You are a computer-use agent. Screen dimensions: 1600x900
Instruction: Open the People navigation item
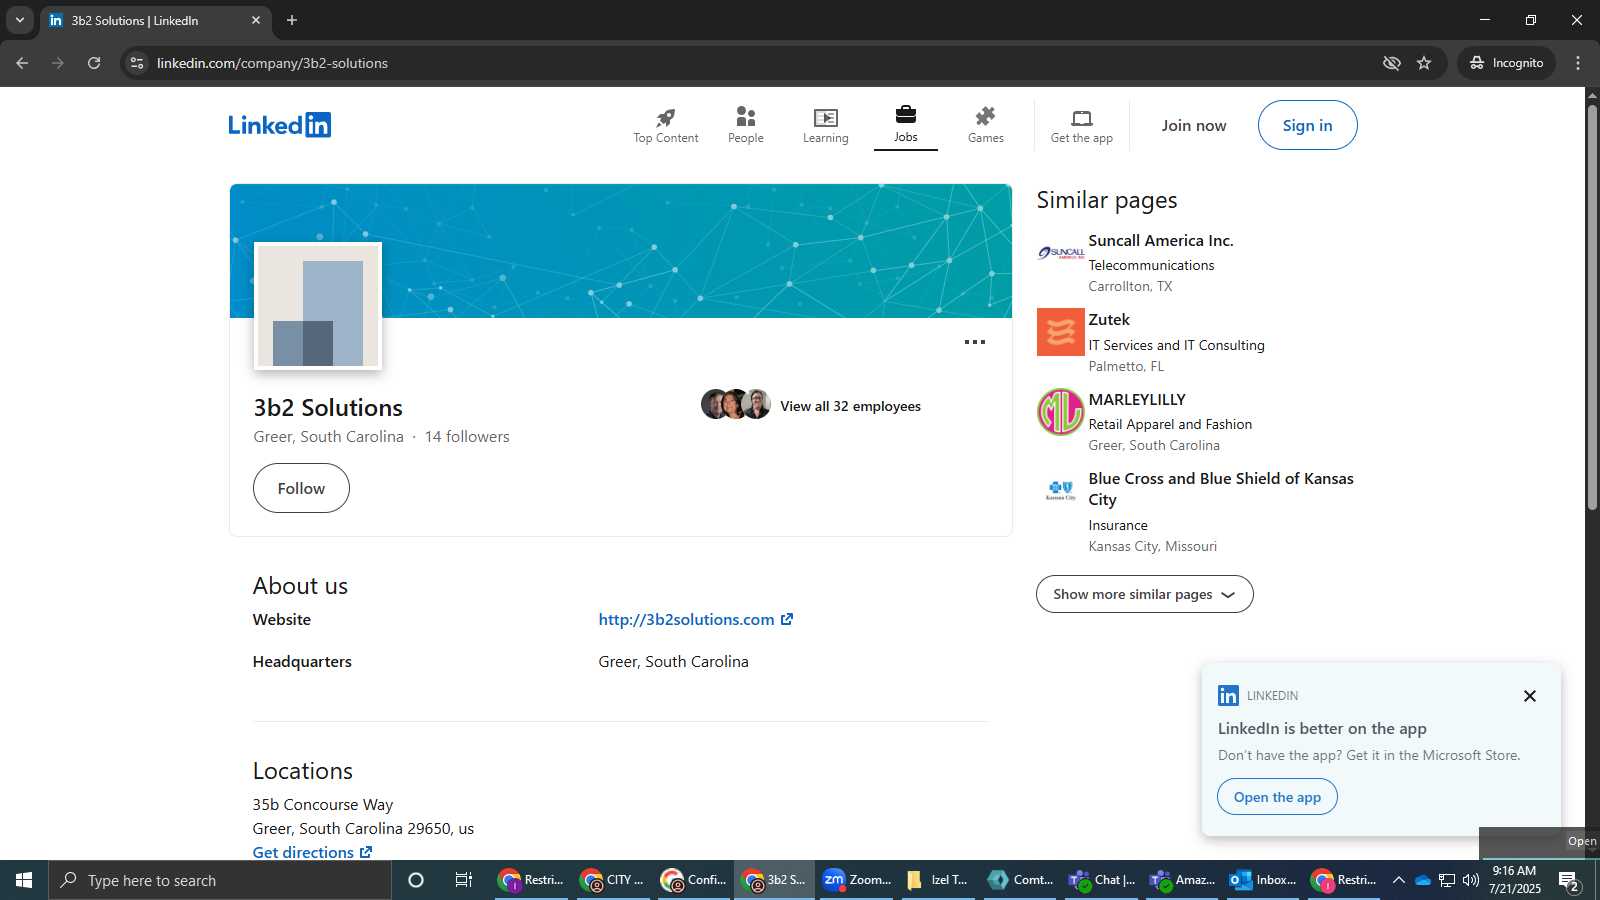745,126
